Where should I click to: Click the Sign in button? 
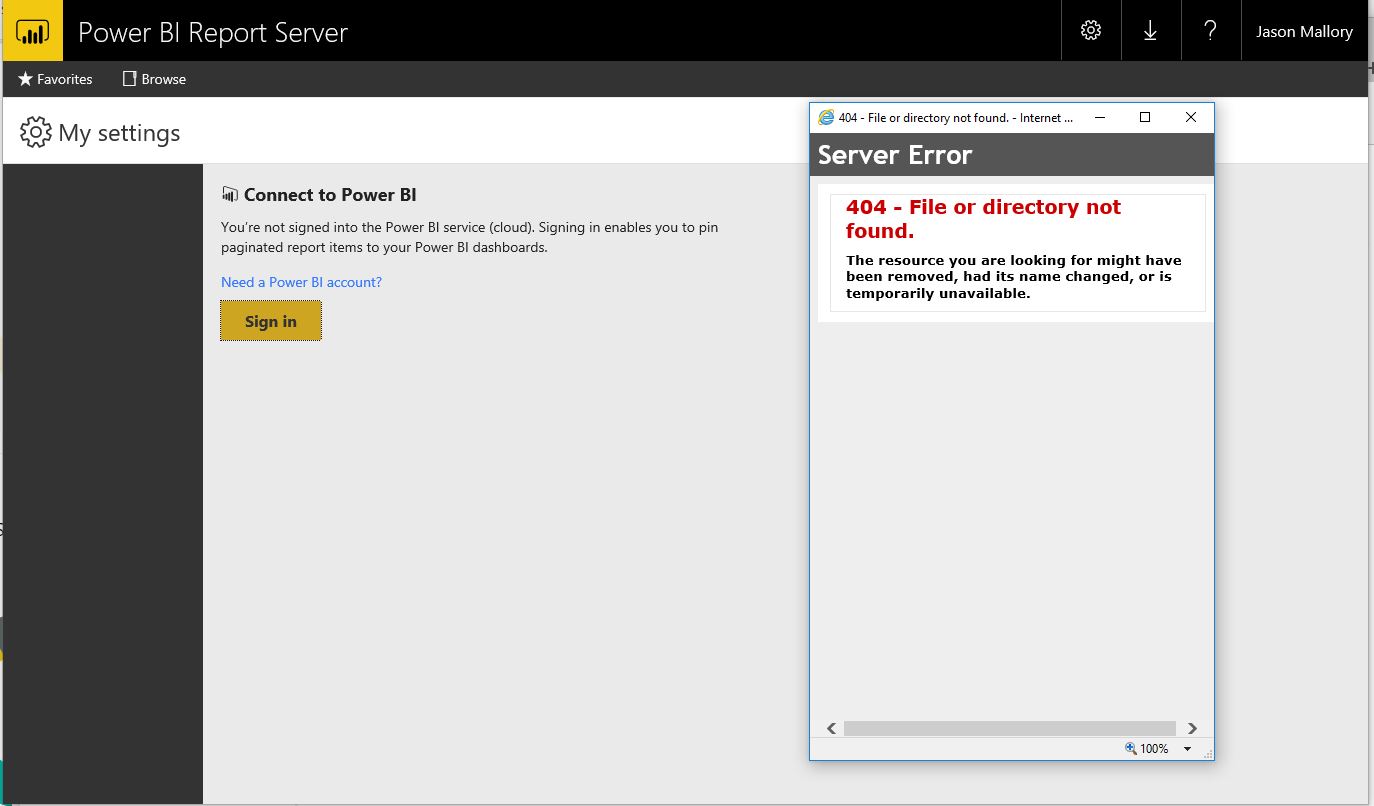(271, 321)
